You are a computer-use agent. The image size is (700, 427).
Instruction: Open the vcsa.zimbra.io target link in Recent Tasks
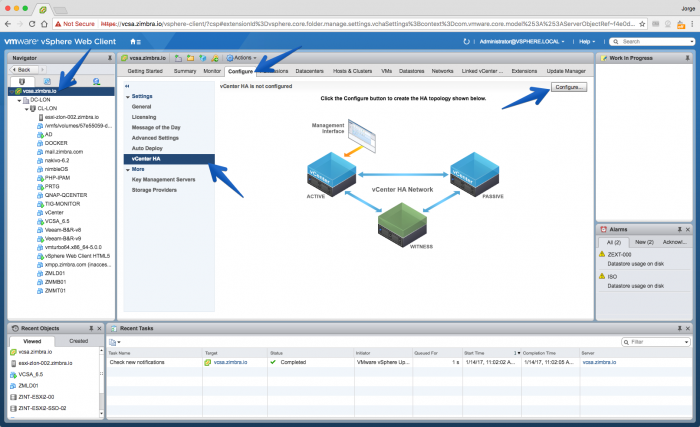pyautogui.click(x=230, y=362)
